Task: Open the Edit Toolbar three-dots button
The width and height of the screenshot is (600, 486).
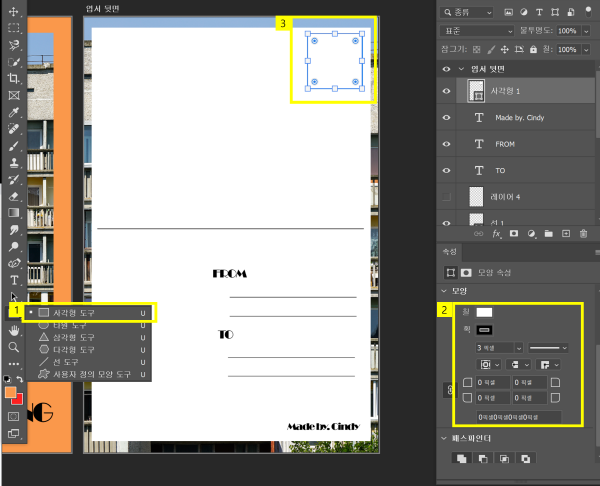Action: tap(14, 364)
